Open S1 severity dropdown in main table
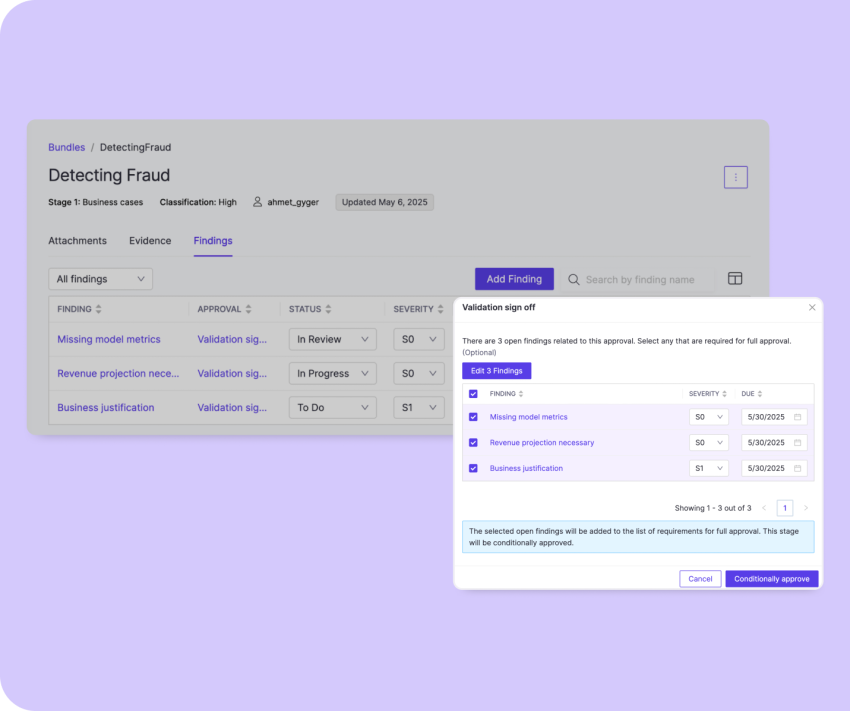This screenshot has width=850, height=711. [419, 408]
